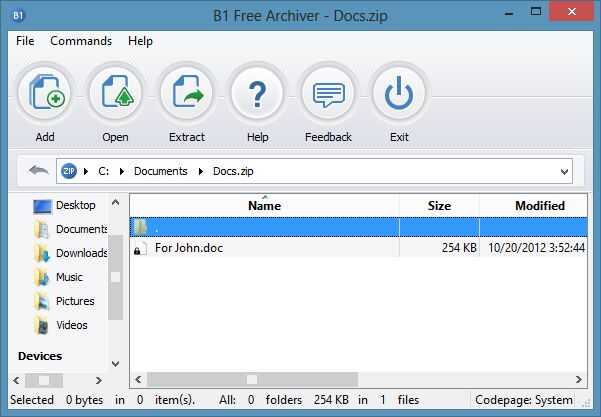Expand the arrow after the ZIP badge
This screenshot has width=601, height=417.
pyautogui.click(x=86, y=171)
